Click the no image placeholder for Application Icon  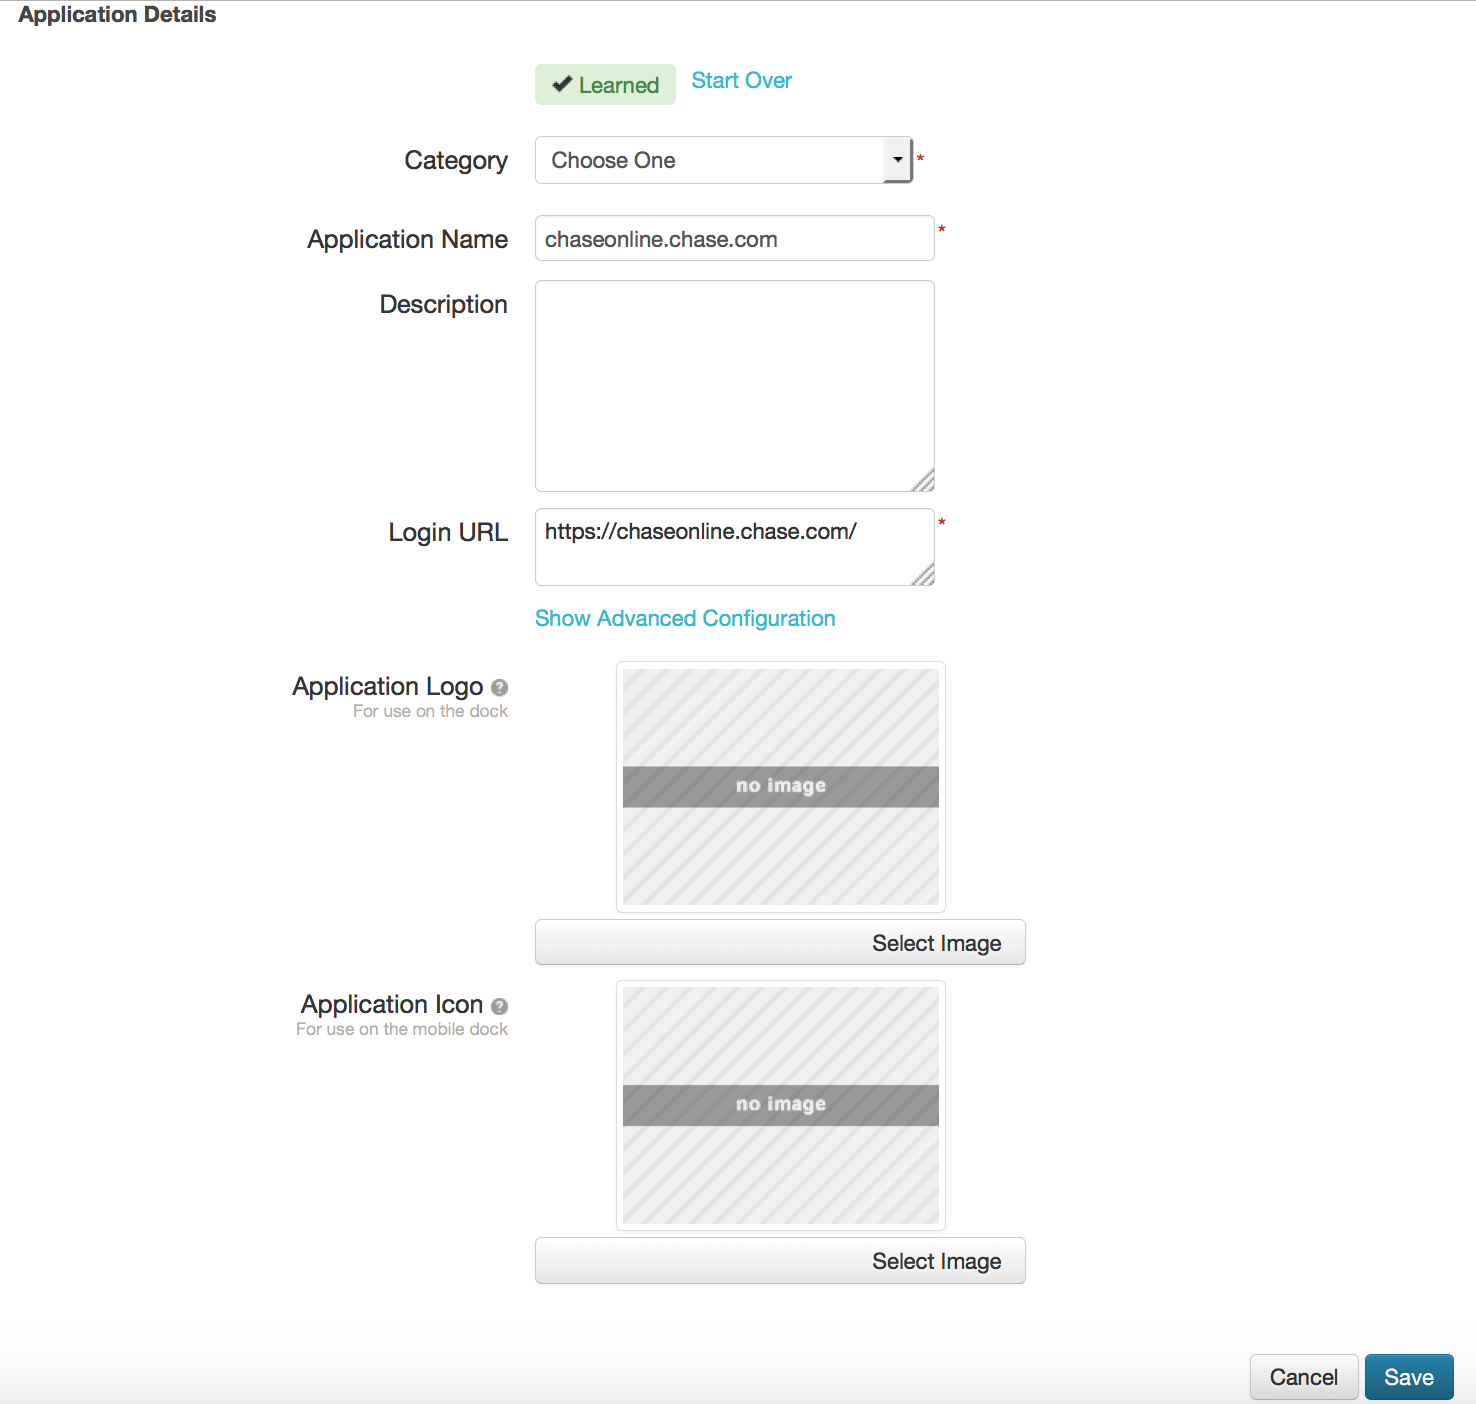780,1104
